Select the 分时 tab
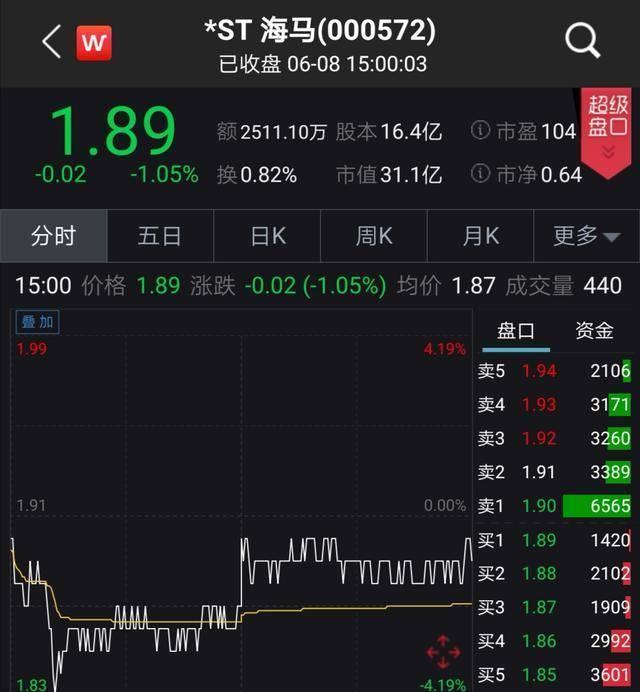The width and height of the screenshot is (640, 692). pyautogui.click(x=53, y=236)
